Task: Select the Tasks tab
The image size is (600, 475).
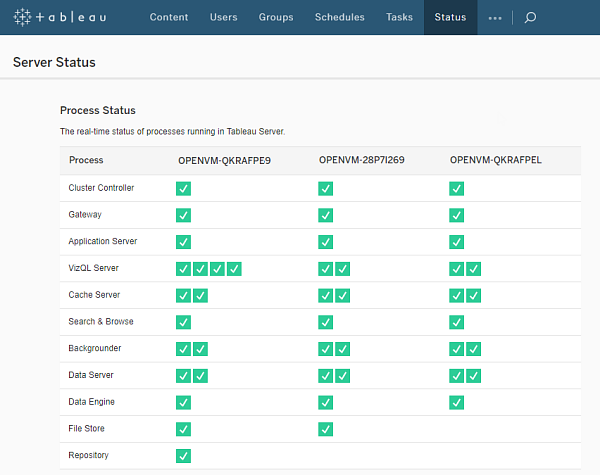Action: (399, 18)
